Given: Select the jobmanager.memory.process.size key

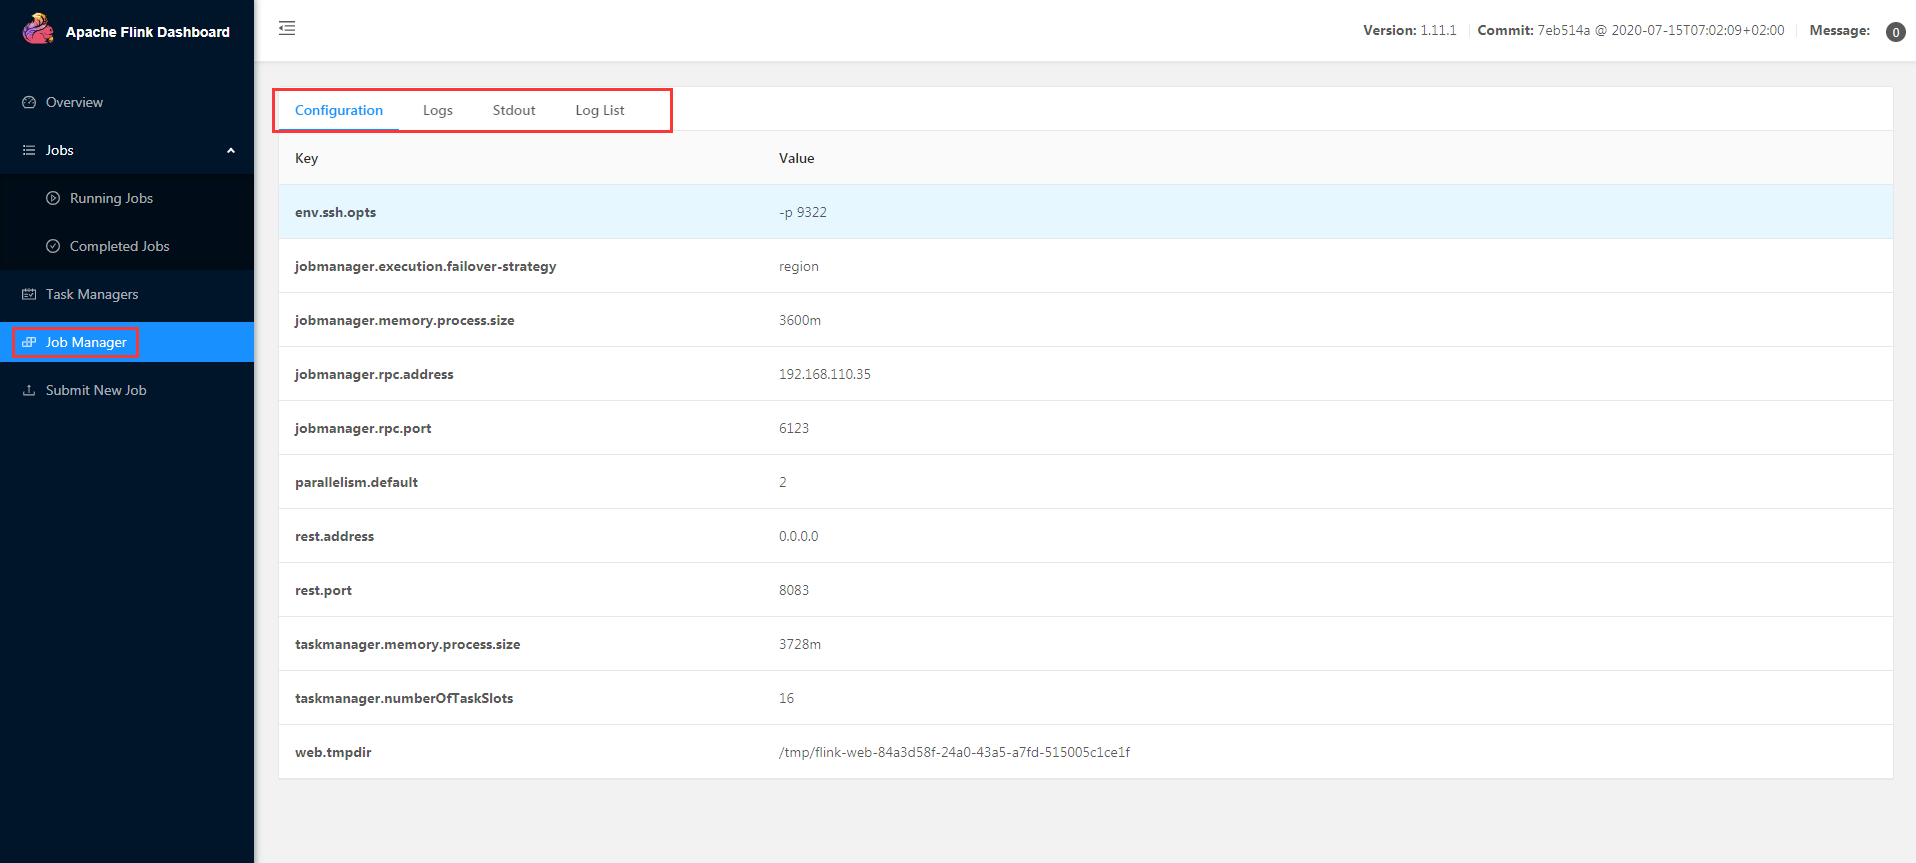Looking at the screenshot, I should pyautogui.click(x=405, y=320).
